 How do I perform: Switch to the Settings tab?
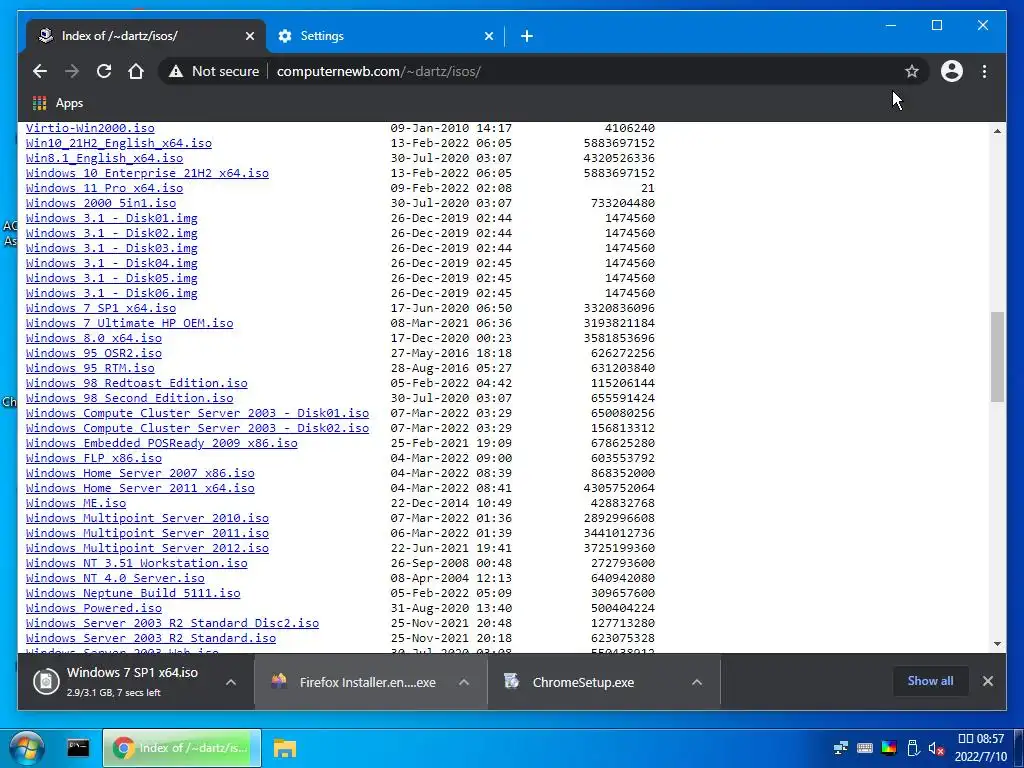tap(385, 36)
